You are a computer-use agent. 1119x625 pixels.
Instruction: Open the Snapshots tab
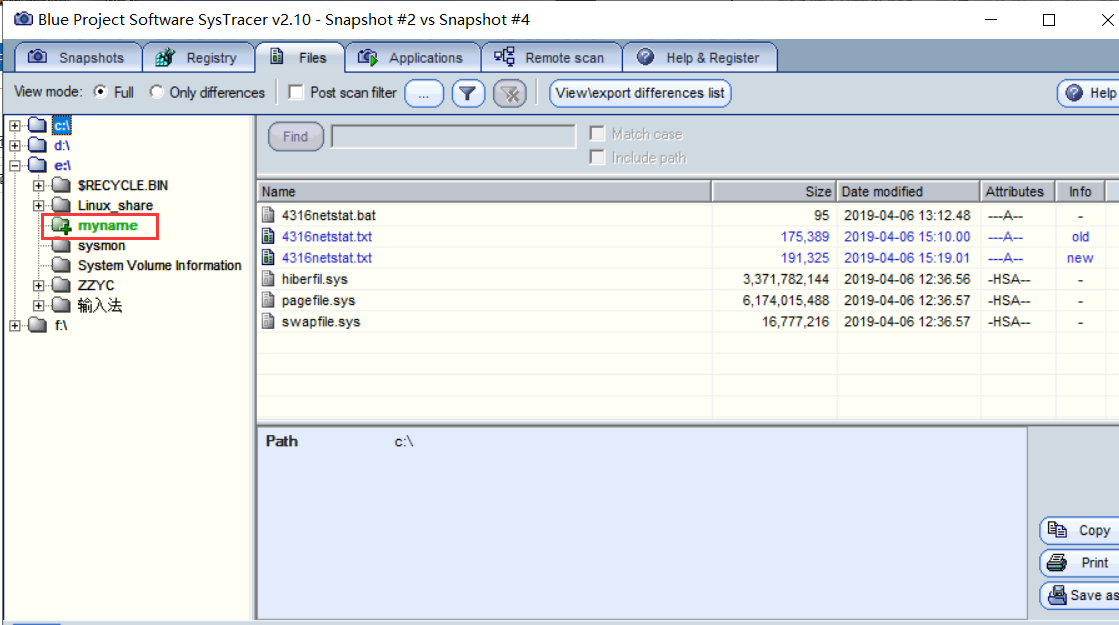pos(77,58)
